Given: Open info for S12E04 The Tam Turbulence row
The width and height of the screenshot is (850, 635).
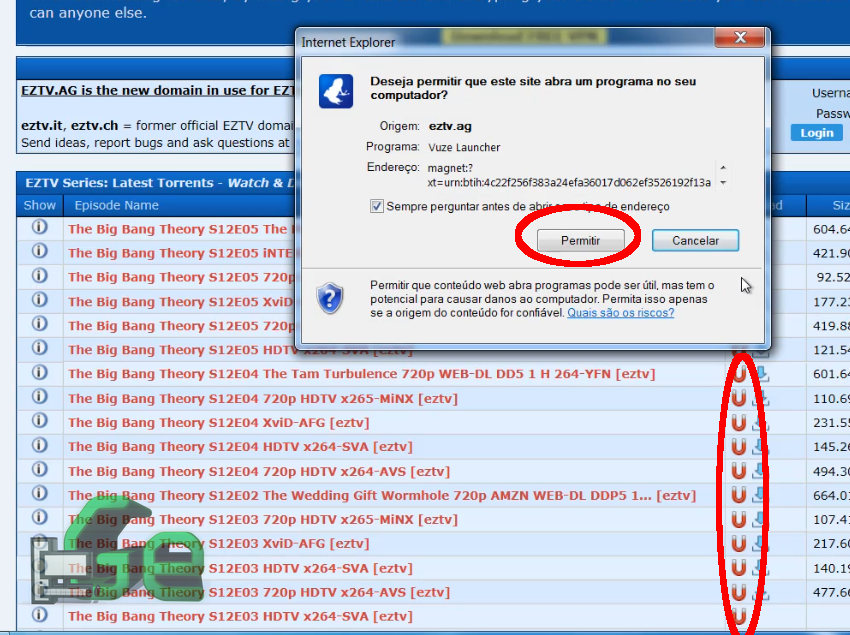Looking at the screenshot, I should (40, 373).
